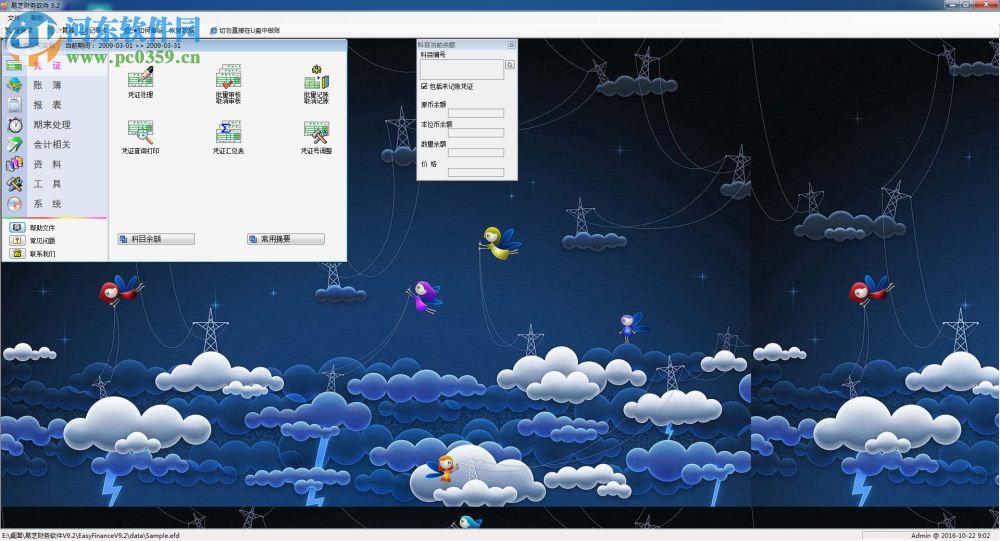Select the 凭证 category label

[x=48, y=65]
